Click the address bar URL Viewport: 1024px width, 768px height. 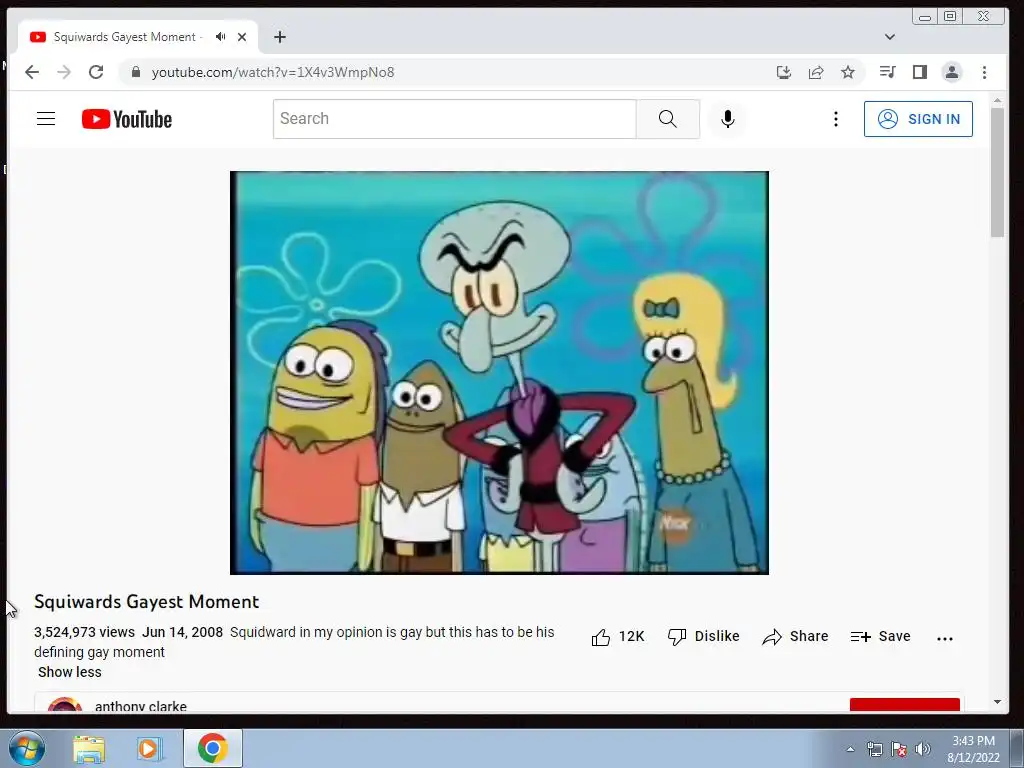(273, 72)
